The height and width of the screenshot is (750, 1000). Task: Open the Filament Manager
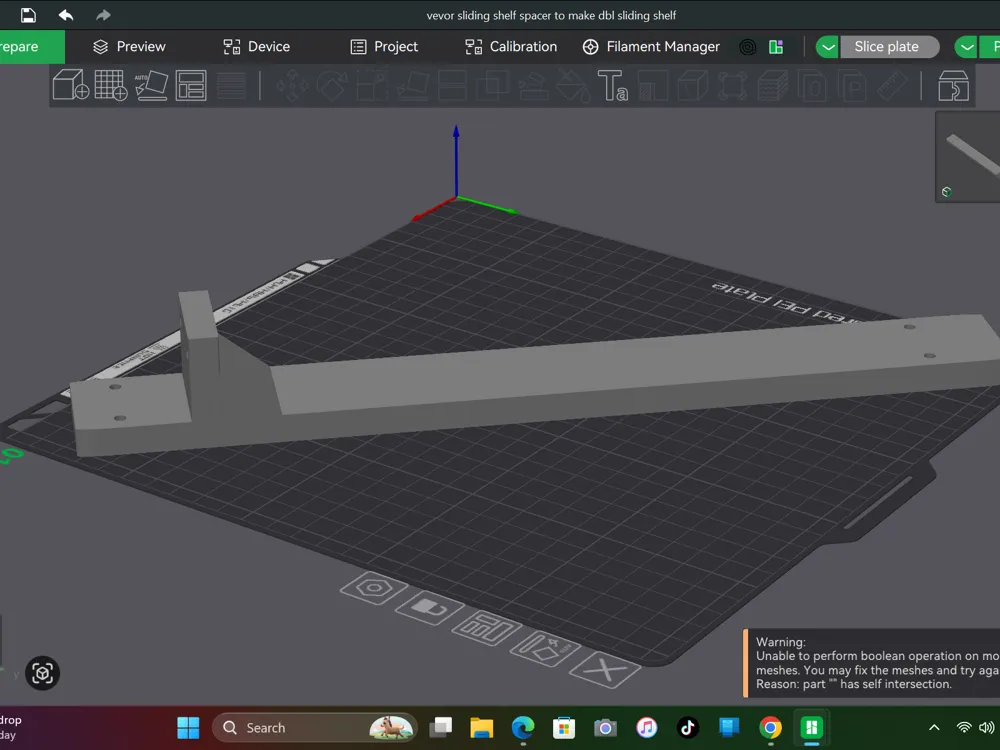(651, 47)
